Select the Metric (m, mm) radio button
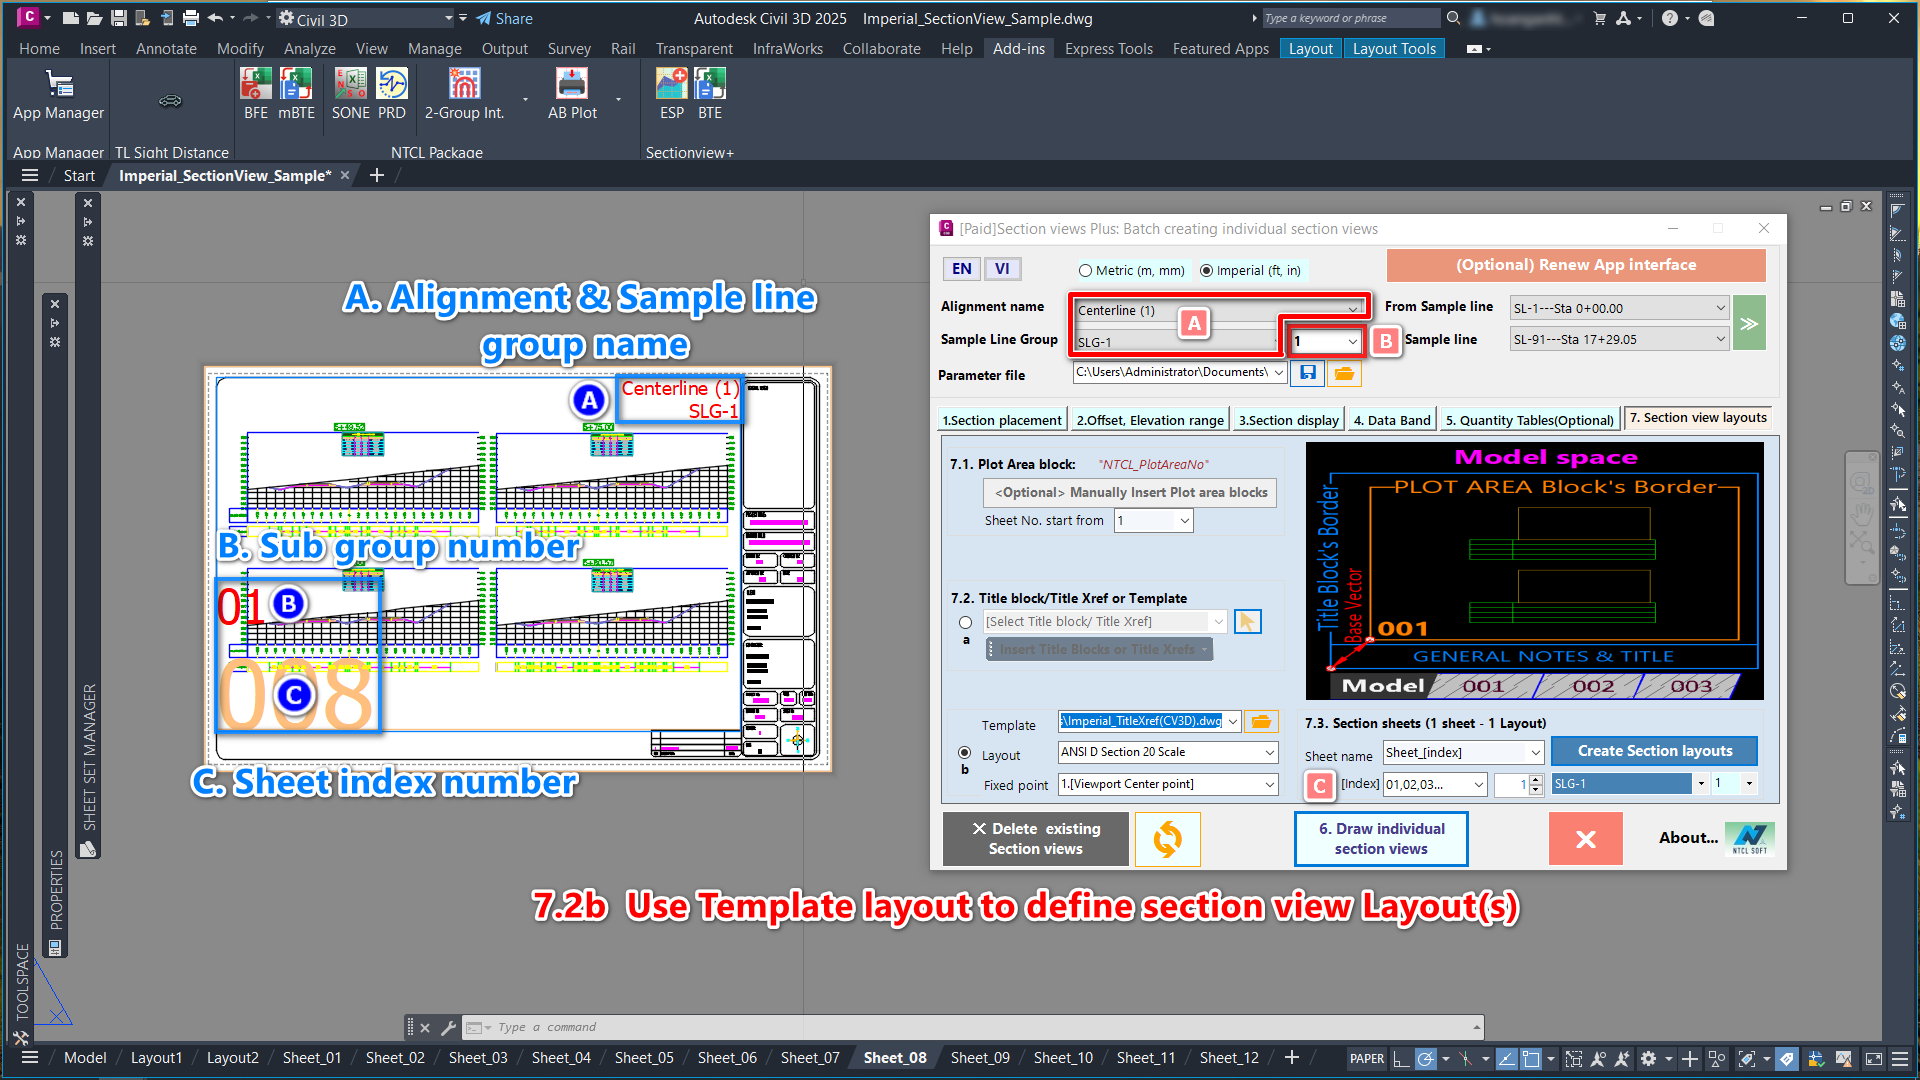The height and width of the screenshot is (1080, 1920). point(1085,271)
